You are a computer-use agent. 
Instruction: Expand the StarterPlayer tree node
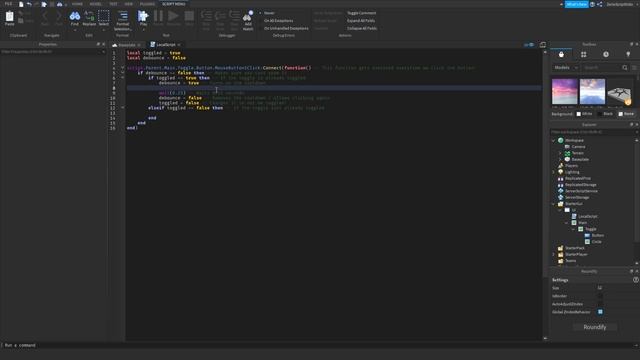point(553,254)
